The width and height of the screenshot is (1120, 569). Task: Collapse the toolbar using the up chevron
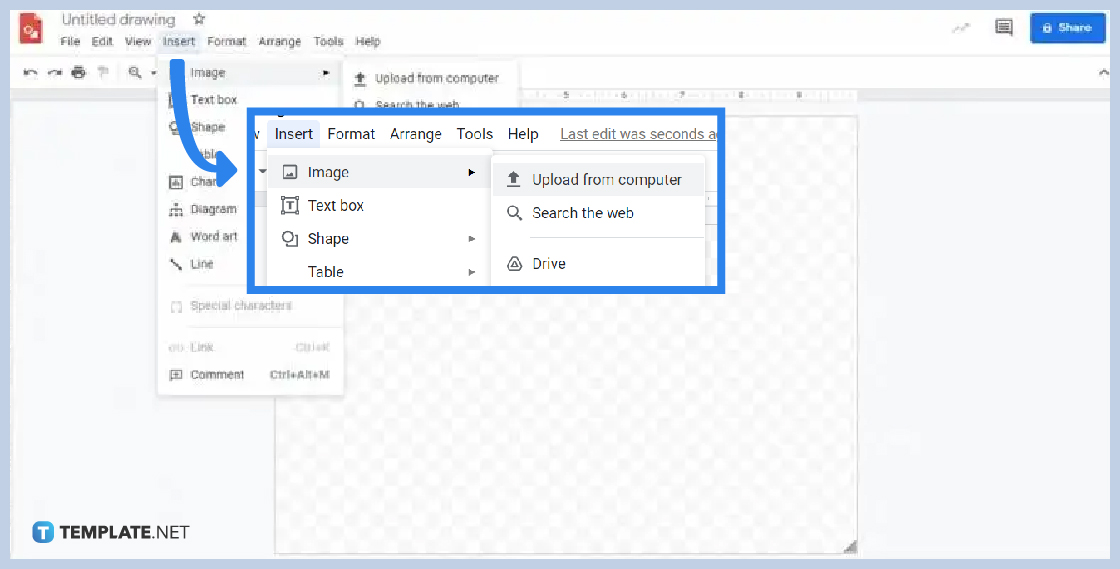1103,72
